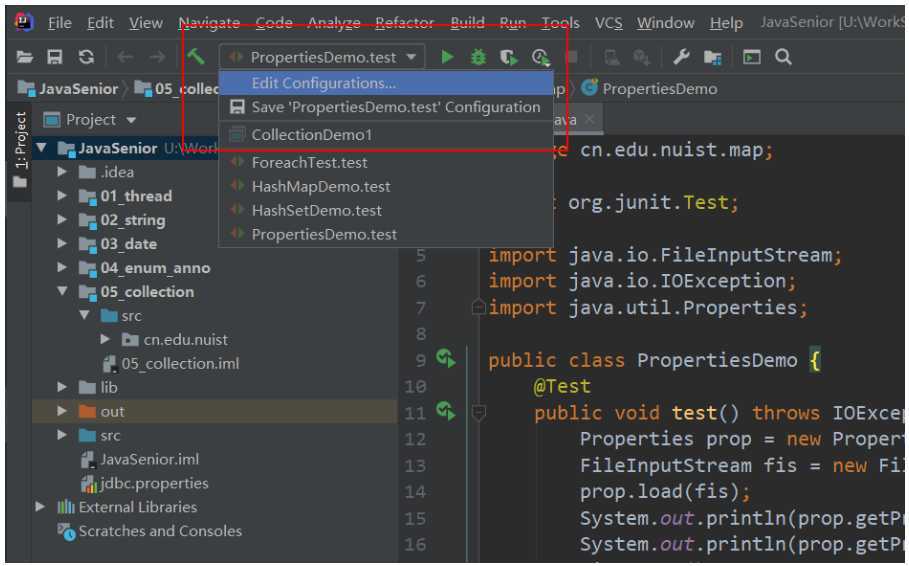Select ForeachTest.test configuration
Image resolution: width=909 pixels, height=566 pixels.
(x=386, y=162)
